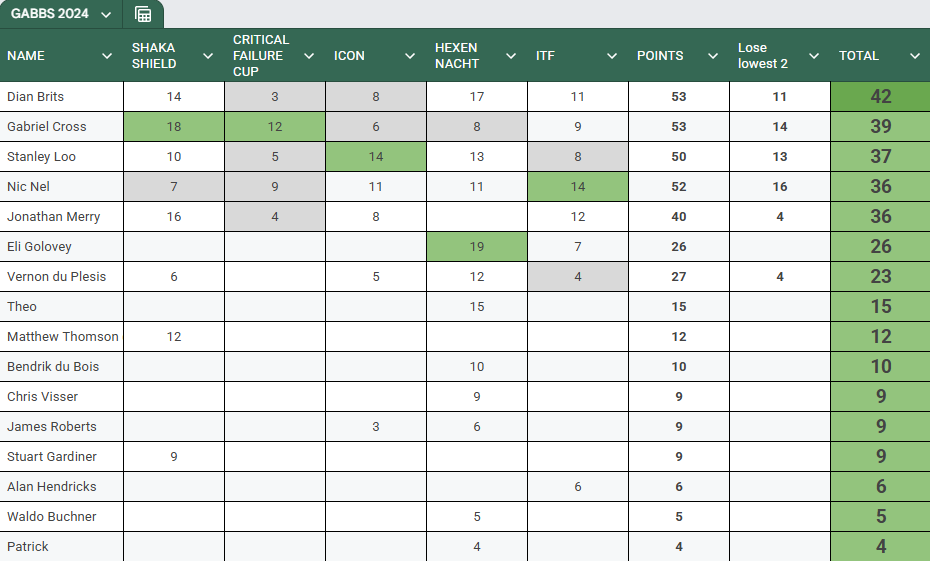Screen dimensions: 930x561
Task: Select the Matthew Thomson name cell
Action: pos(62,337)
